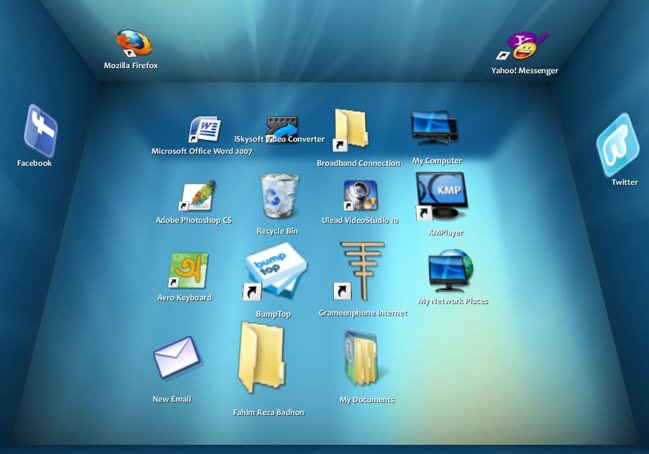The height and width of the screenshot is (454, 649).
Task: Select the Facebook icon on the left wall
Action: [41, 131]
